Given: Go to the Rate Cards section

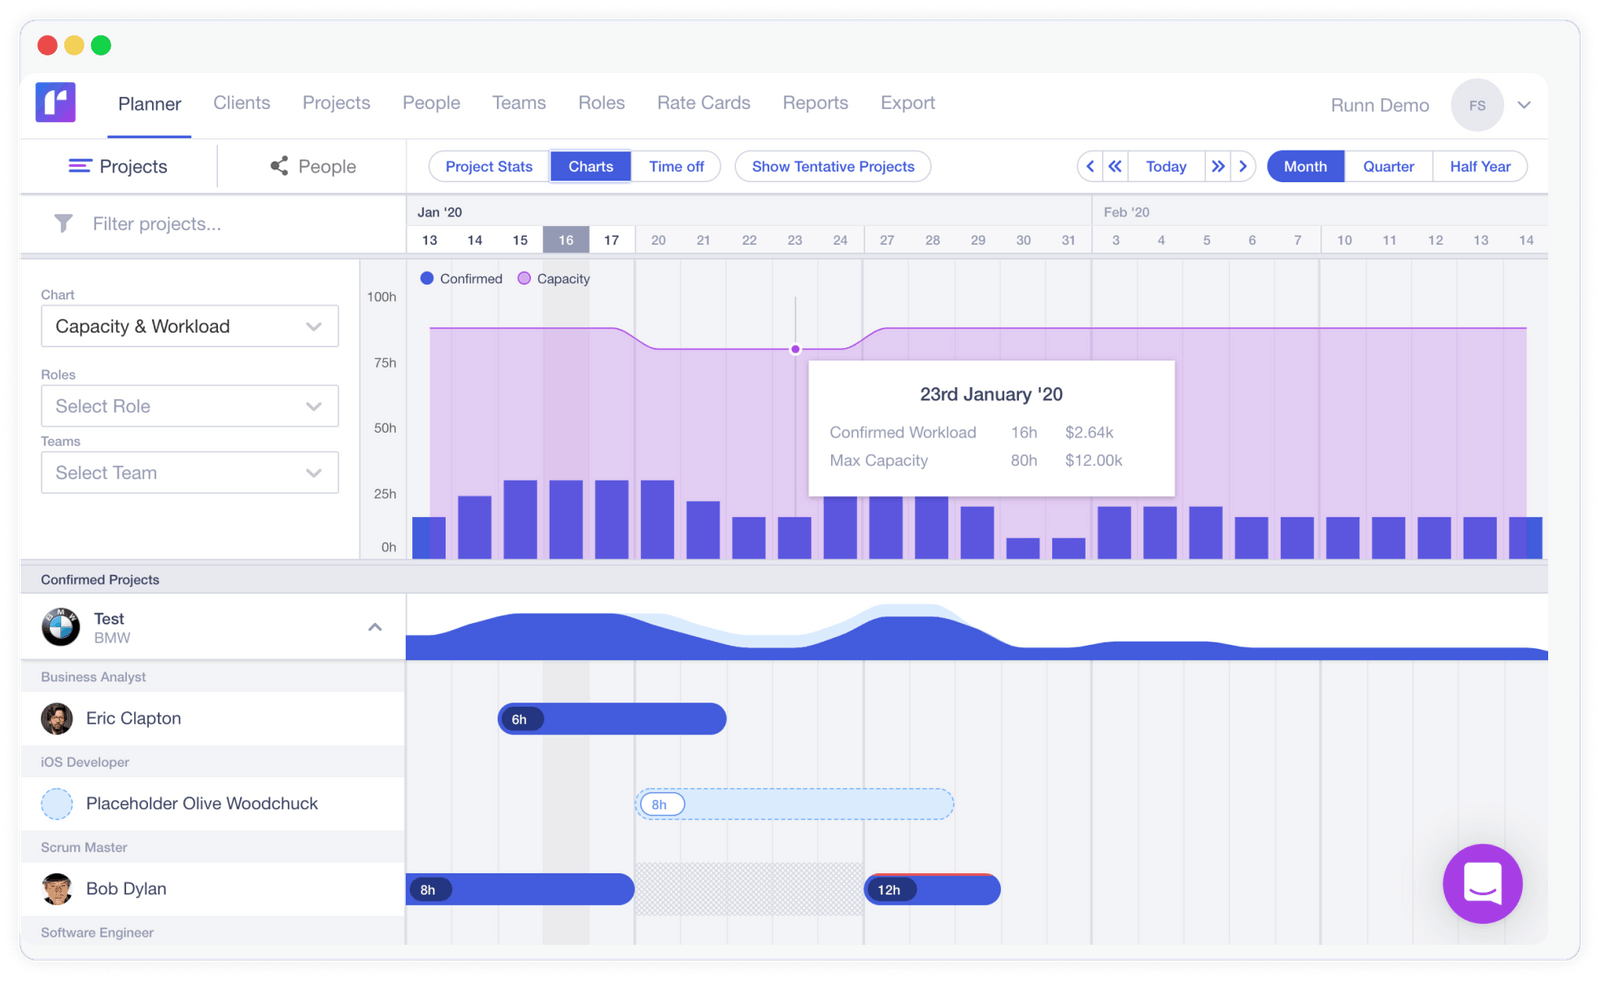Looking at the screenshot, I should (703, 102).
